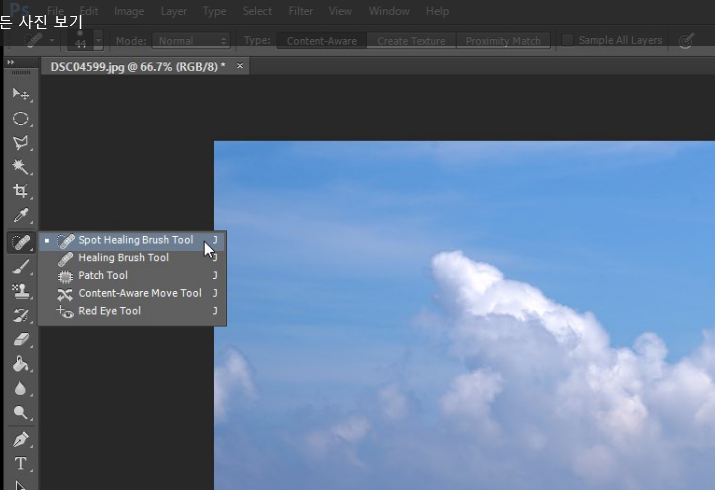Screen dimensions: 715x490
Task: Select the Magic Wand tool
Action: click(x=21, y=167)
